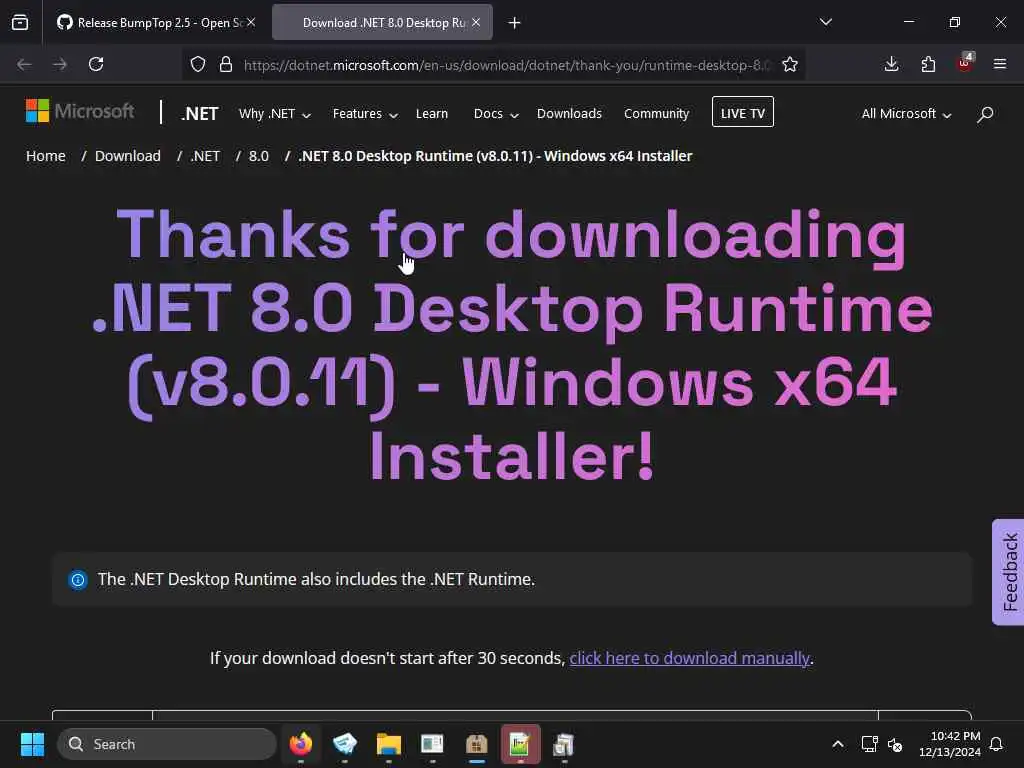Open the Windows Start menu
Viewport: 1024px width, 768px height.
click(x=32, y=744)
